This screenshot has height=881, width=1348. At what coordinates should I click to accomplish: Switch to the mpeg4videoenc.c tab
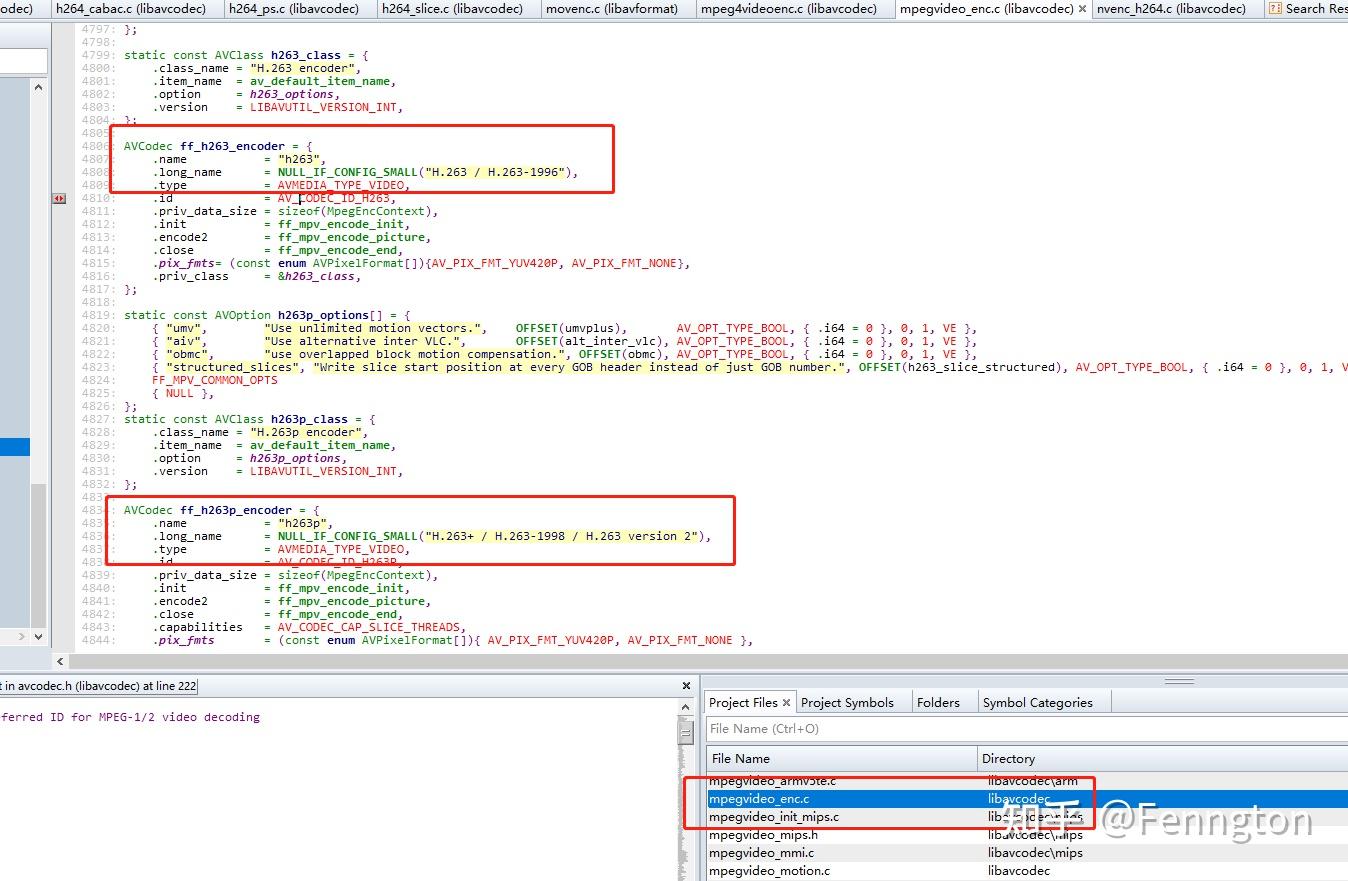(x=788, y=9)
